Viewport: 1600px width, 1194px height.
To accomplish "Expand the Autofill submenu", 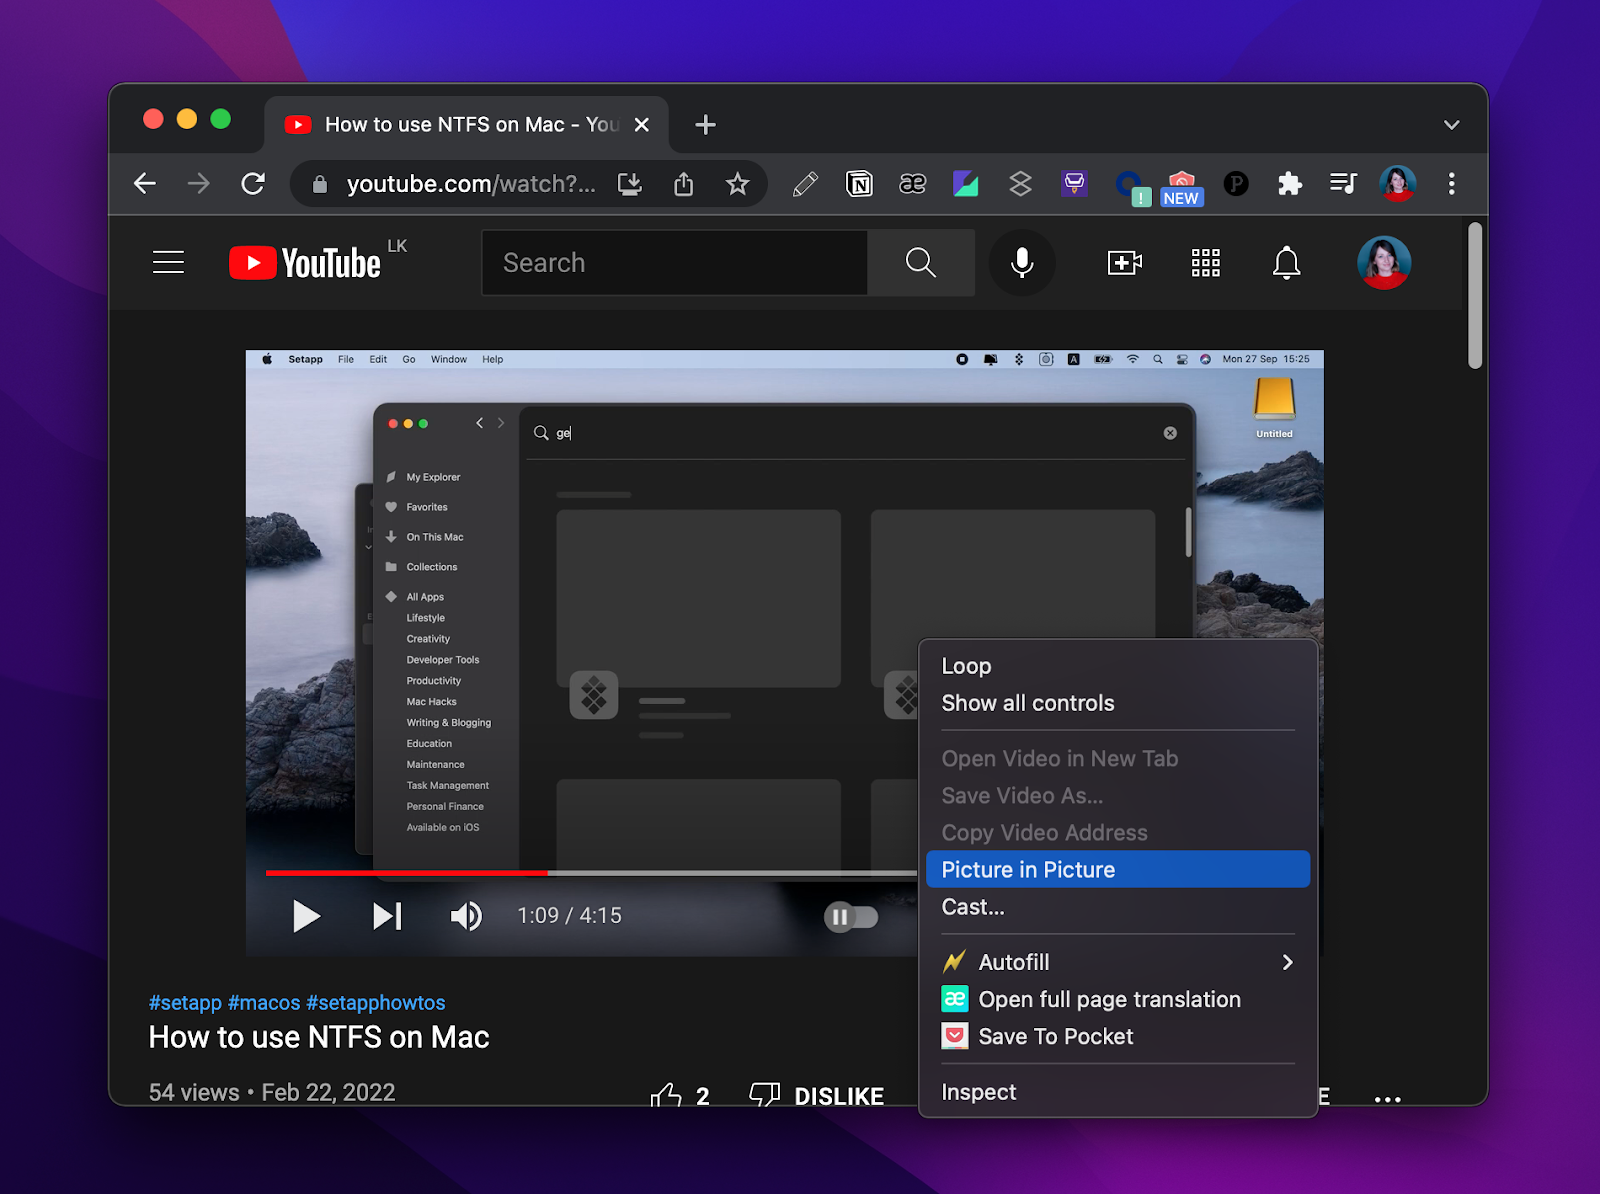I will point(1118,962).
